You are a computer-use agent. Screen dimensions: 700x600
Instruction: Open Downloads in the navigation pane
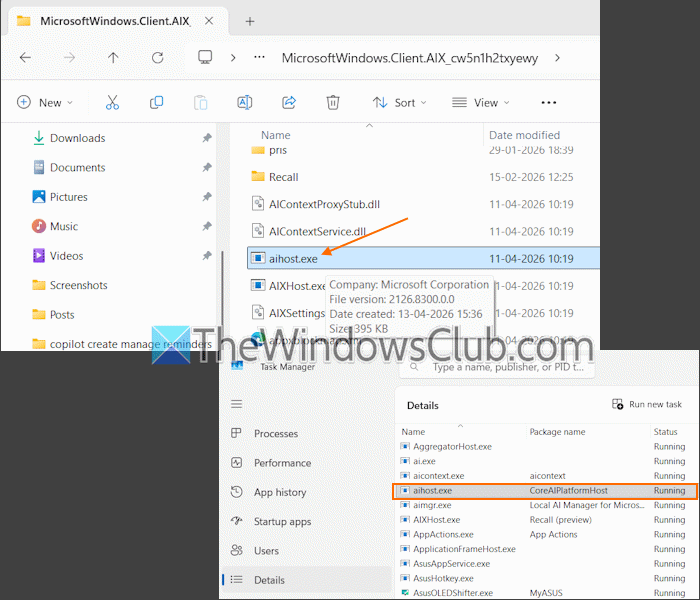[x=78, y=138]
